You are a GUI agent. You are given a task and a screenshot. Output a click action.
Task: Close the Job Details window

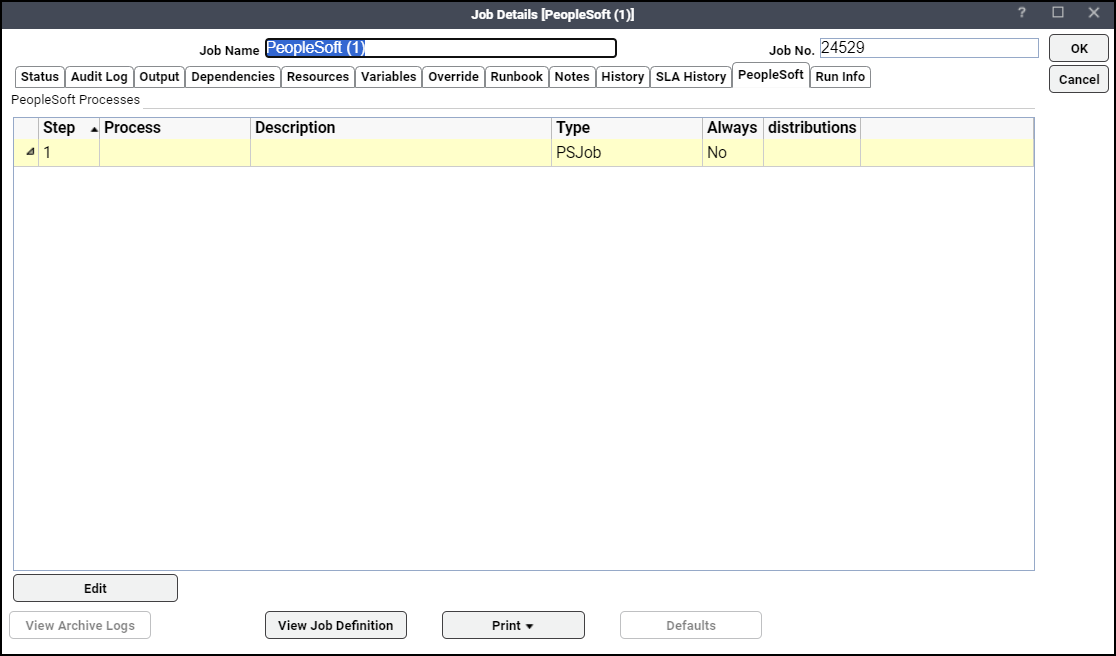[x=1094, y=13]
